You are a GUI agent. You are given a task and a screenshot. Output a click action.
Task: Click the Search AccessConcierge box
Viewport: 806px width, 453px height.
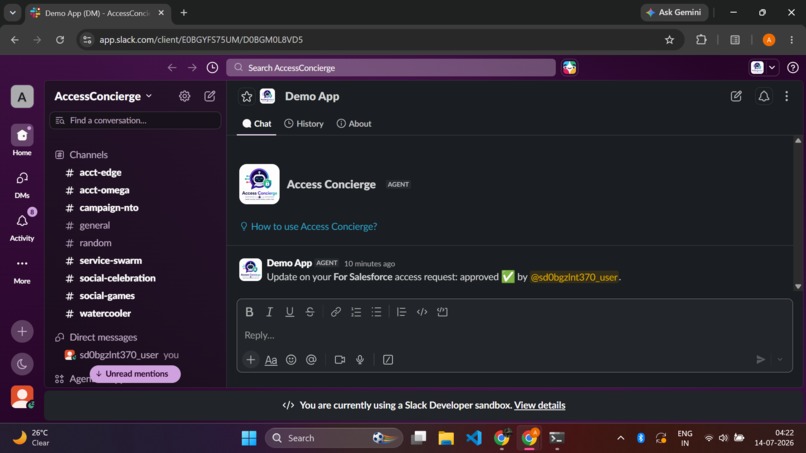tap(391, 67)
